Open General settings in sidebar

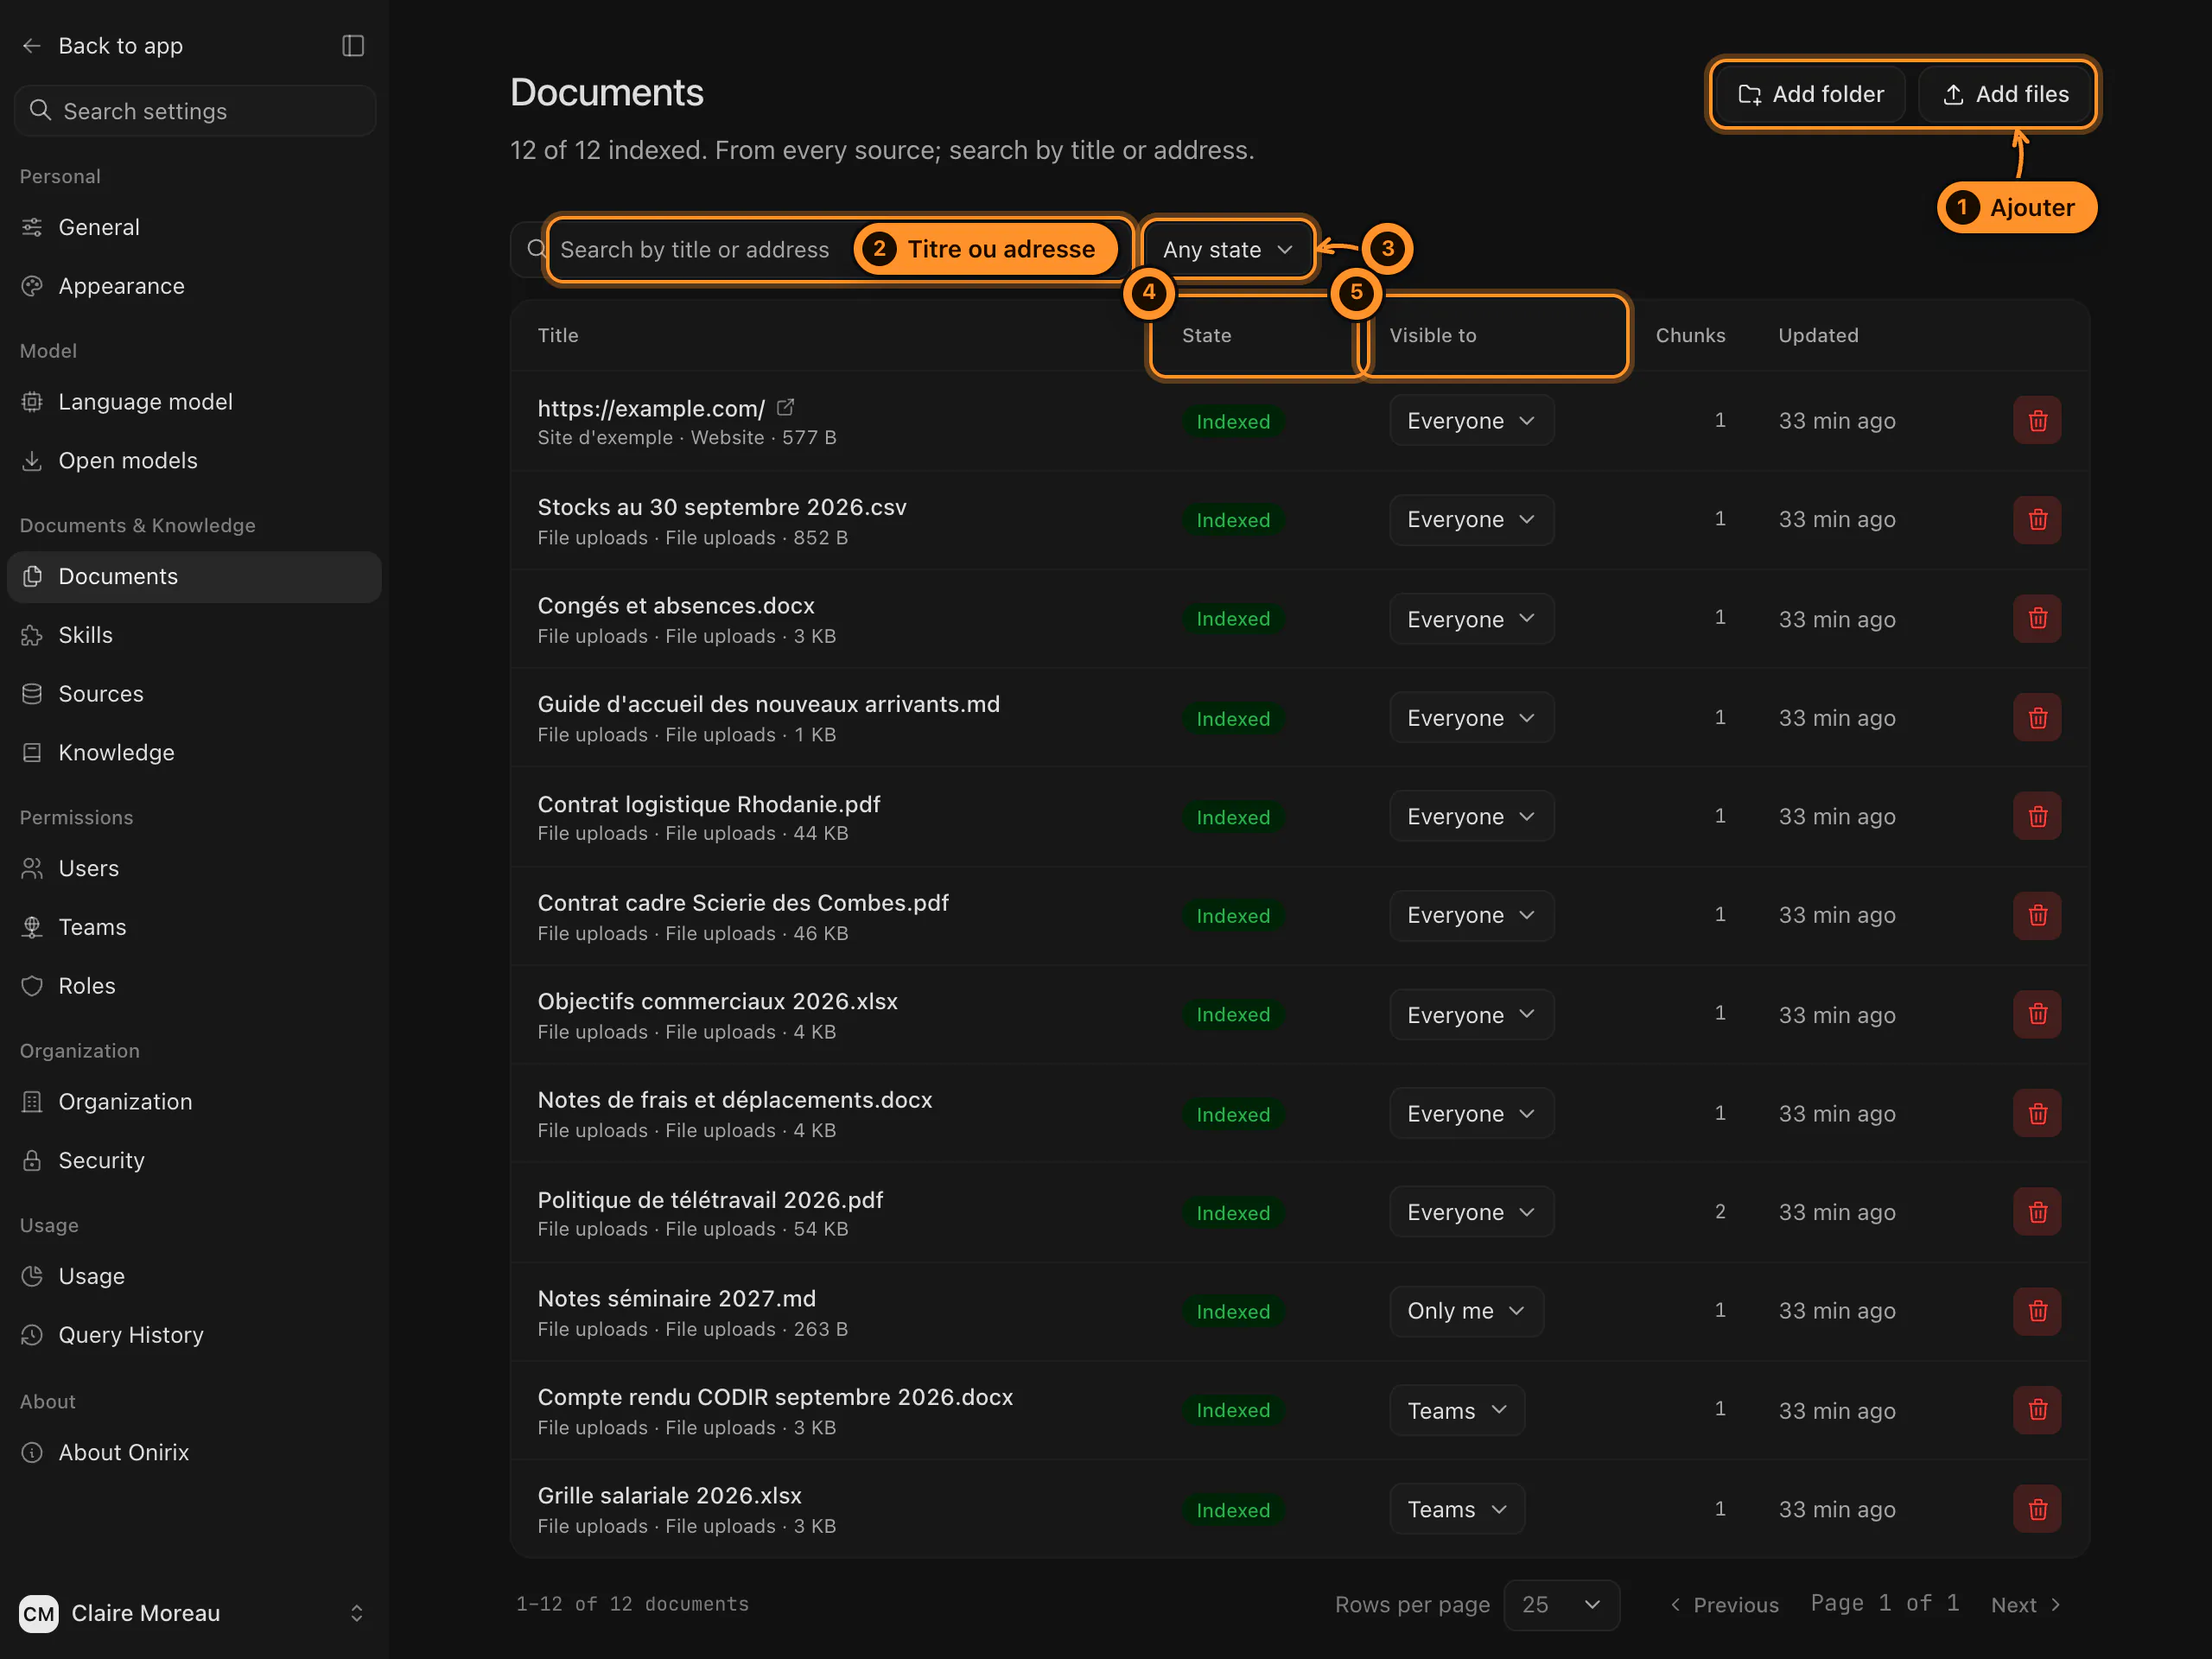coord(194,227)
